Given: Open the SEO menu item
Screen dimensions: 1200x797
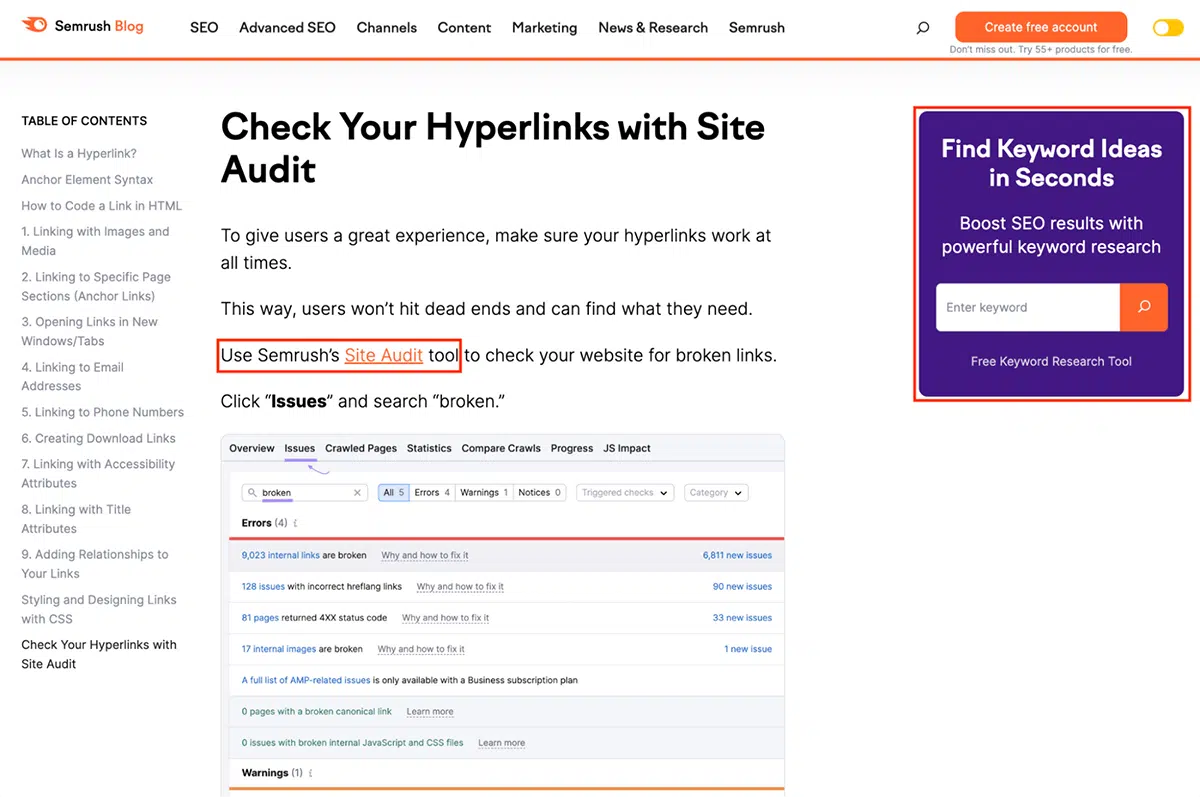Looking at the screenshot, I should 204,28.
